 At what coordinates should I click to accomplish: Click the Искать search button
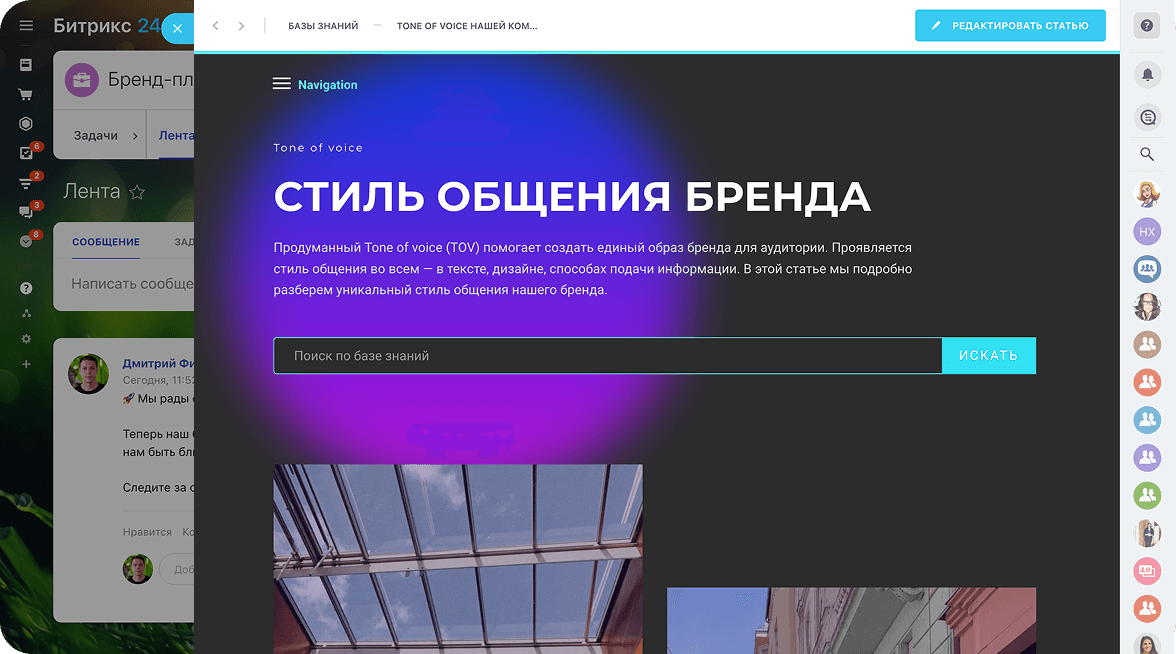pos(988,356)
